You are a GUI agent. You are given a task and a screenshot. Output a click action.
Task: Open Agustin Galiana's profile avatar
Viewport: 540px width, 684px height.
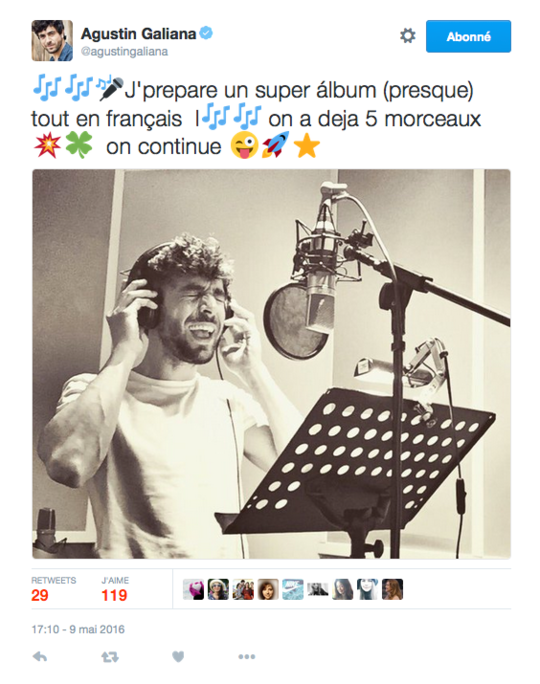pos(52,40)
